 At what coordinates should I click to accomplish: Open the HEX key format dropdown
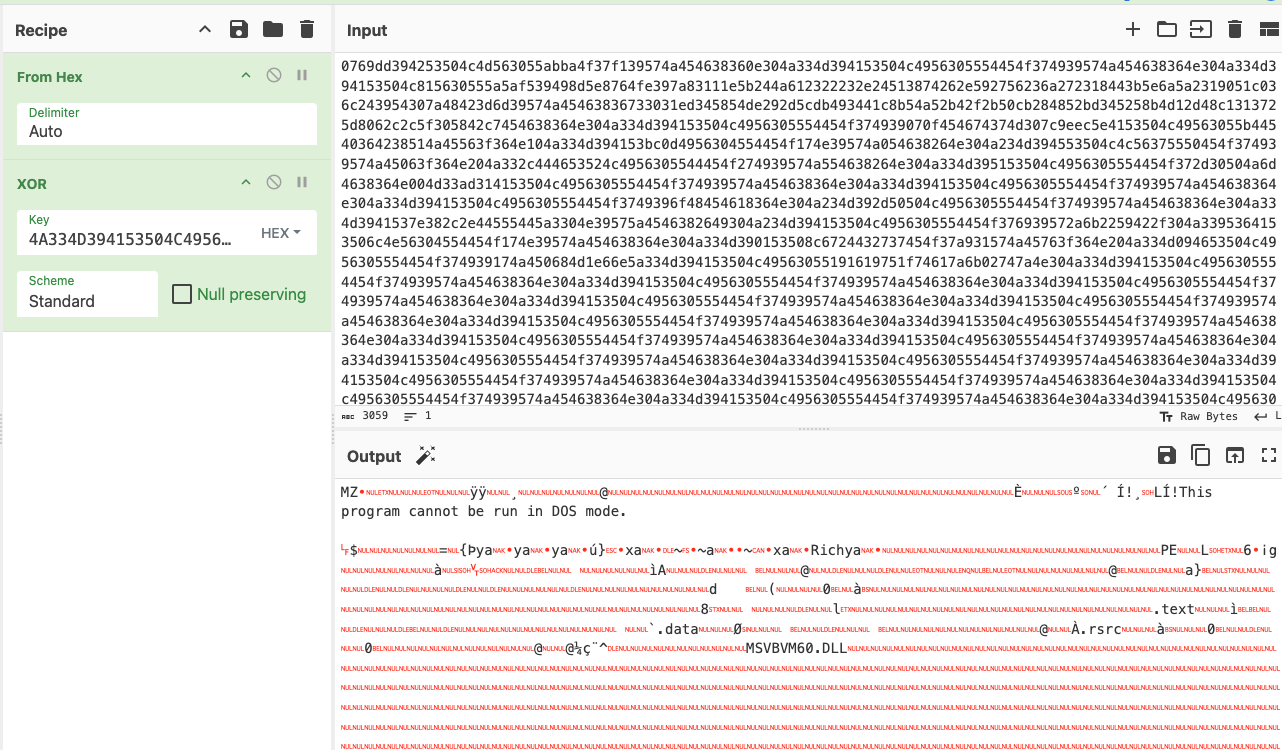(281, 233)
